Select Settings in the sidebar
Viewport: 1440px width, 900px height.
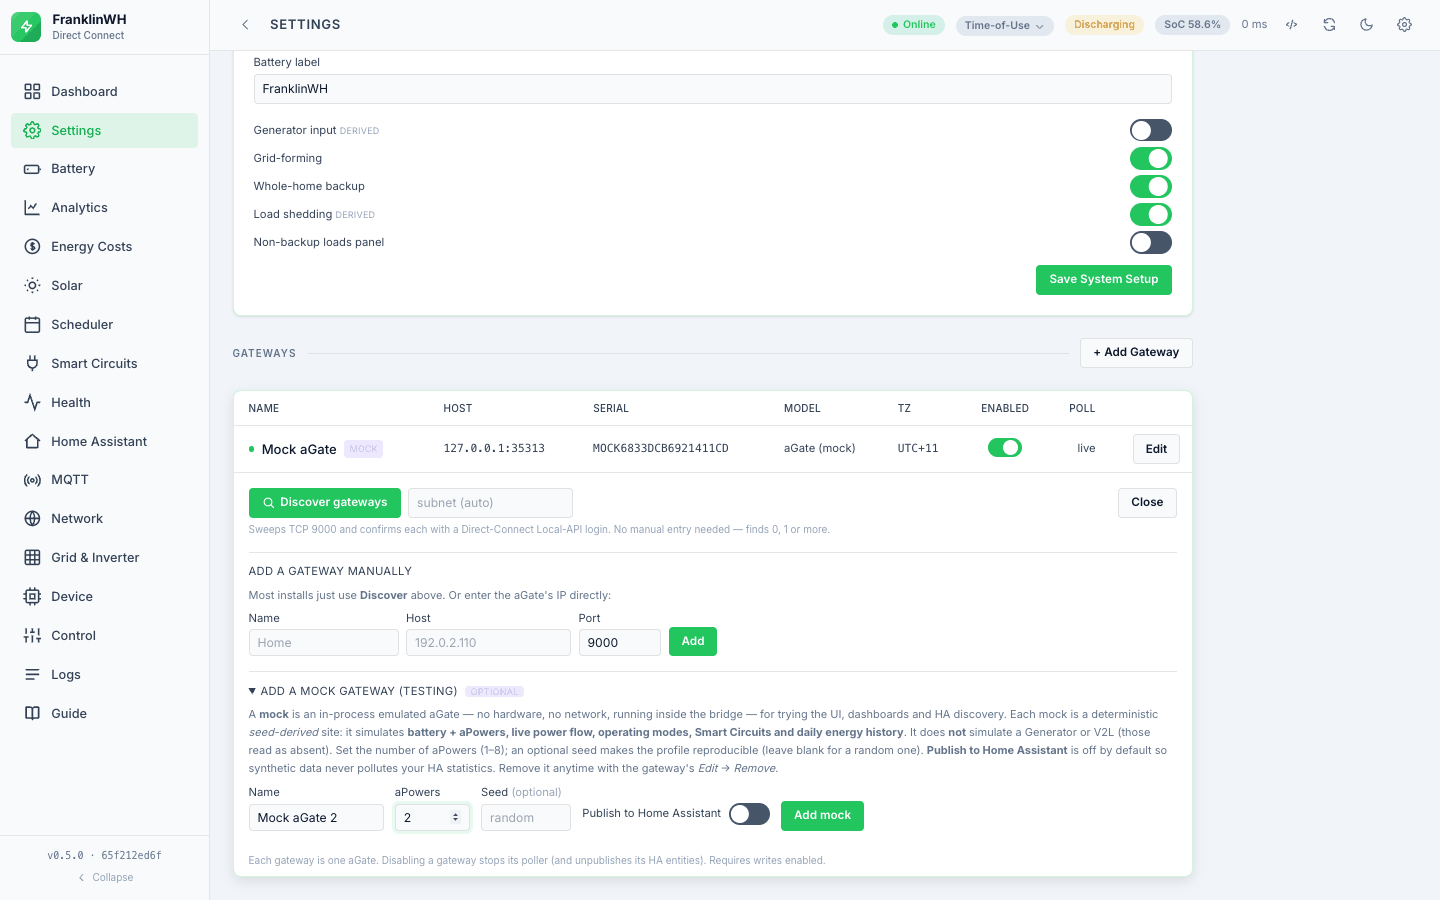(x=104, y=130)
